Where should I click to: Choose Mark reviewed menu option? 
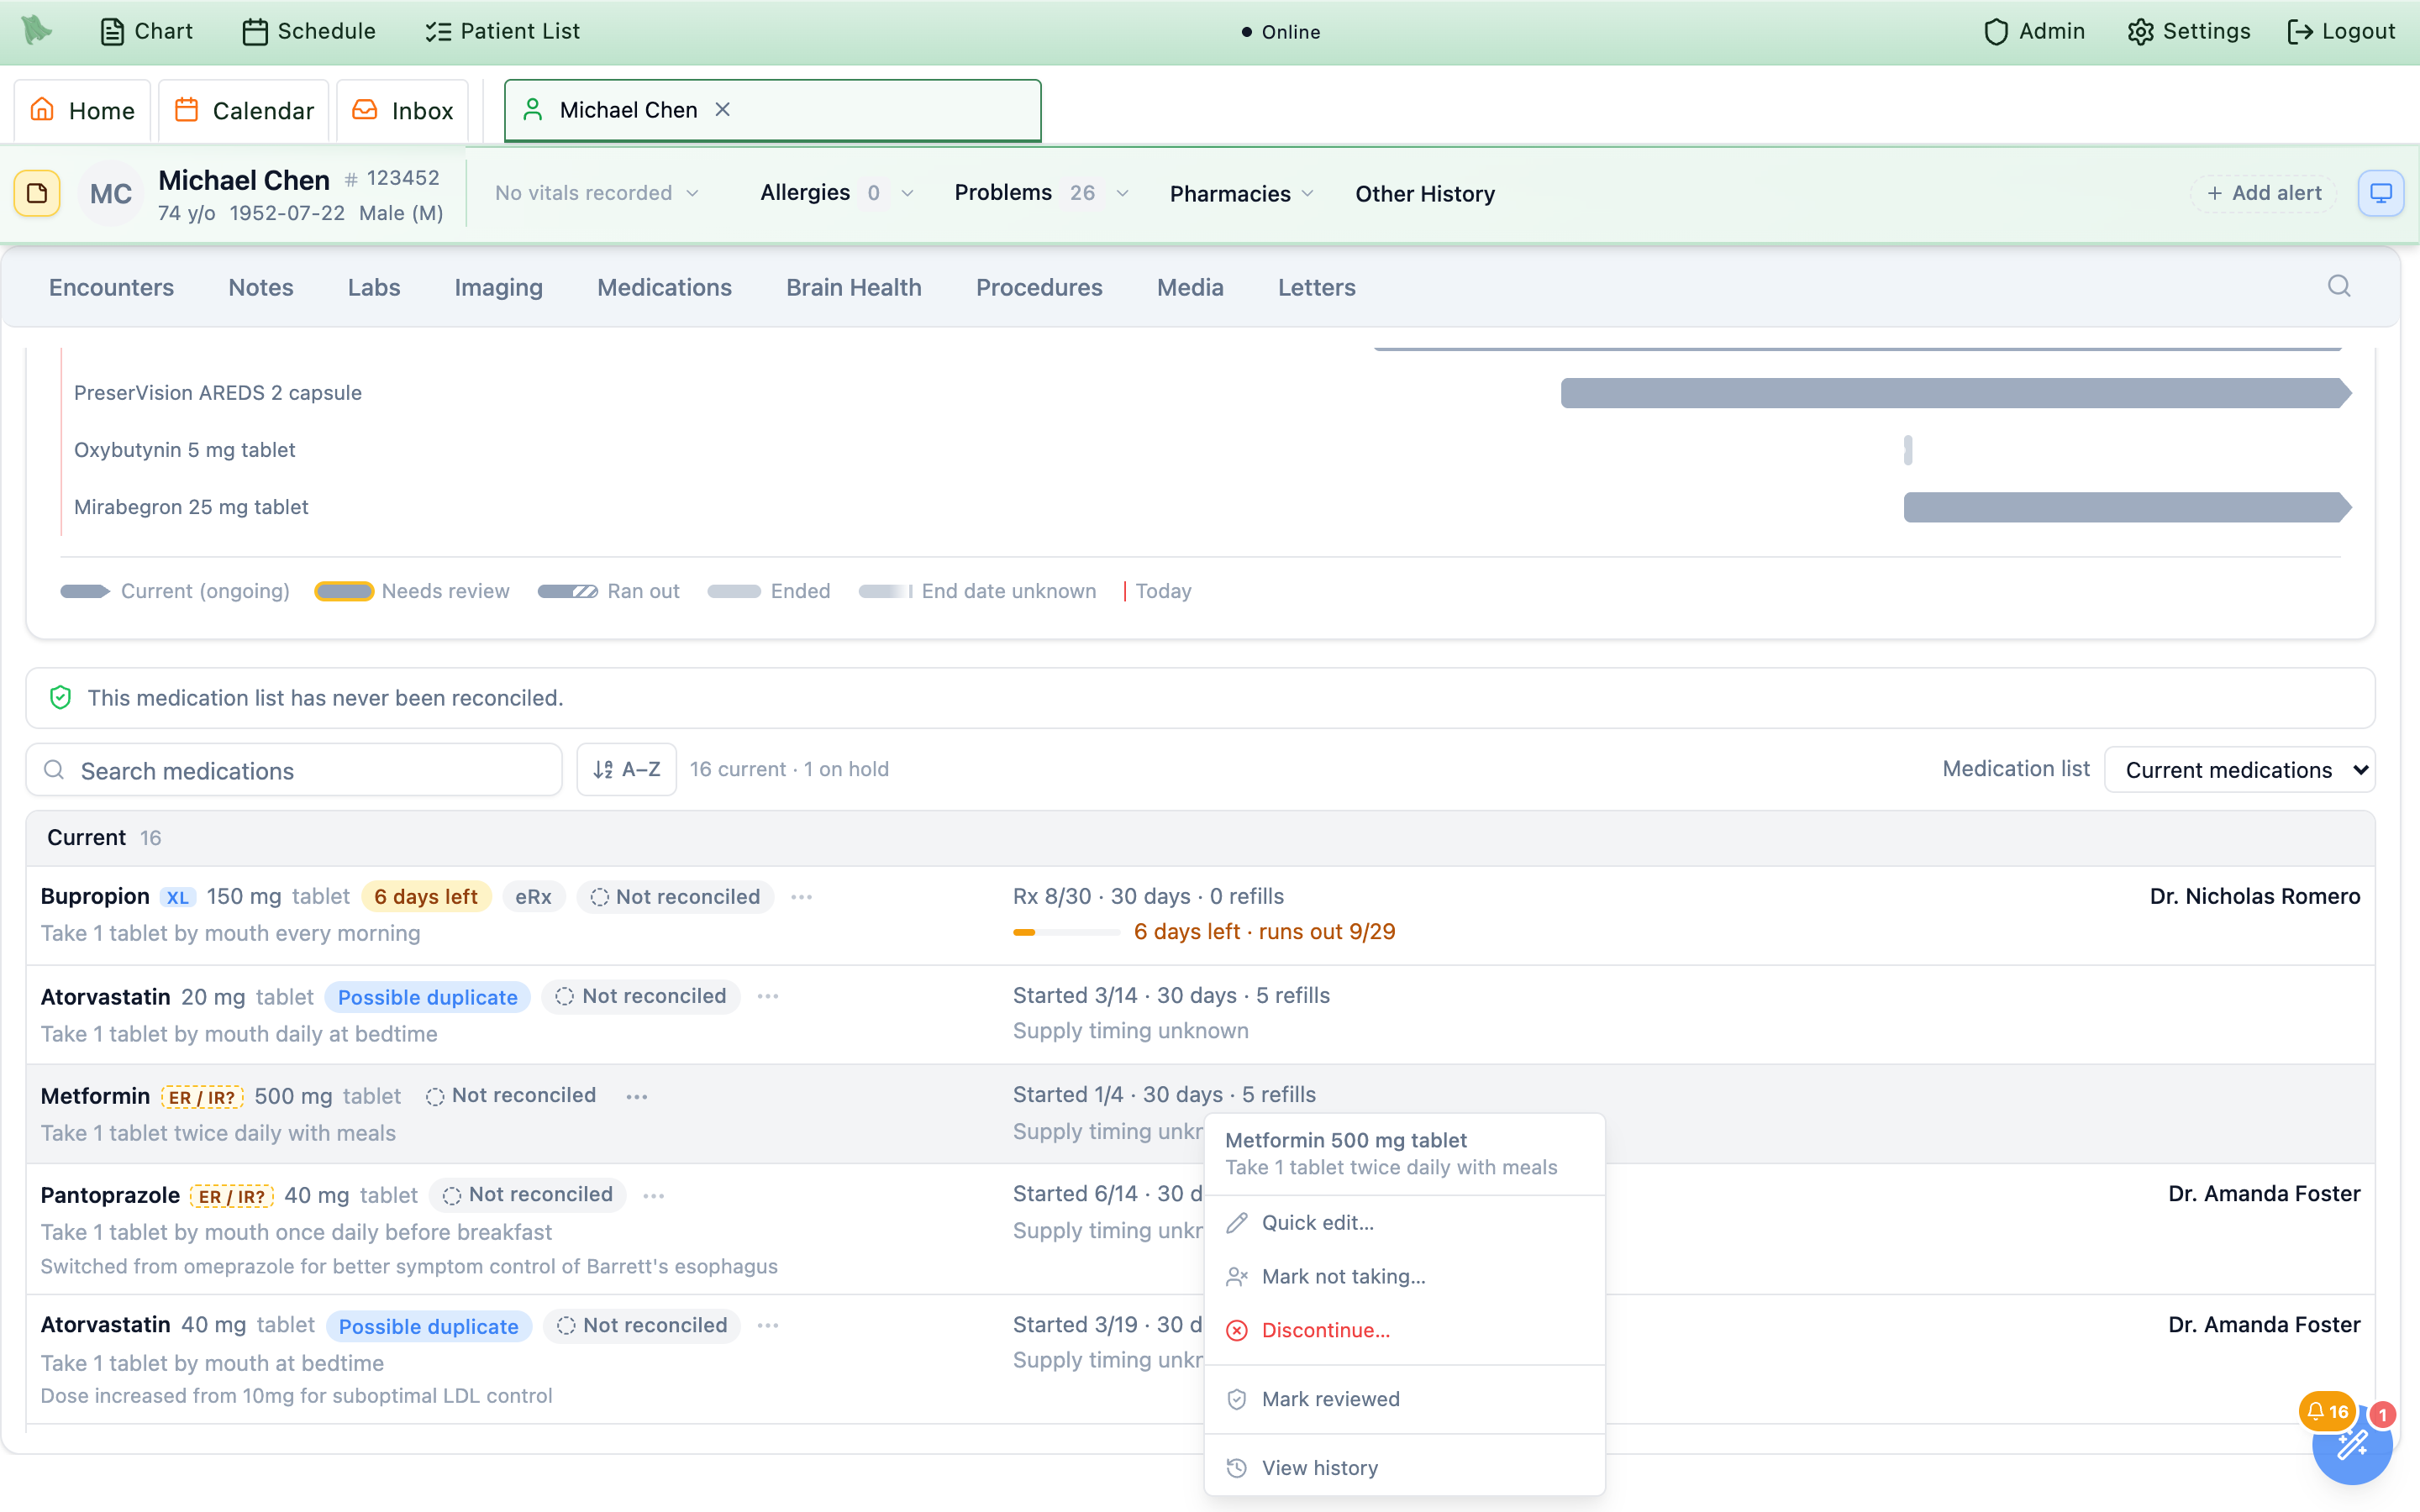pos(1404,1399)
